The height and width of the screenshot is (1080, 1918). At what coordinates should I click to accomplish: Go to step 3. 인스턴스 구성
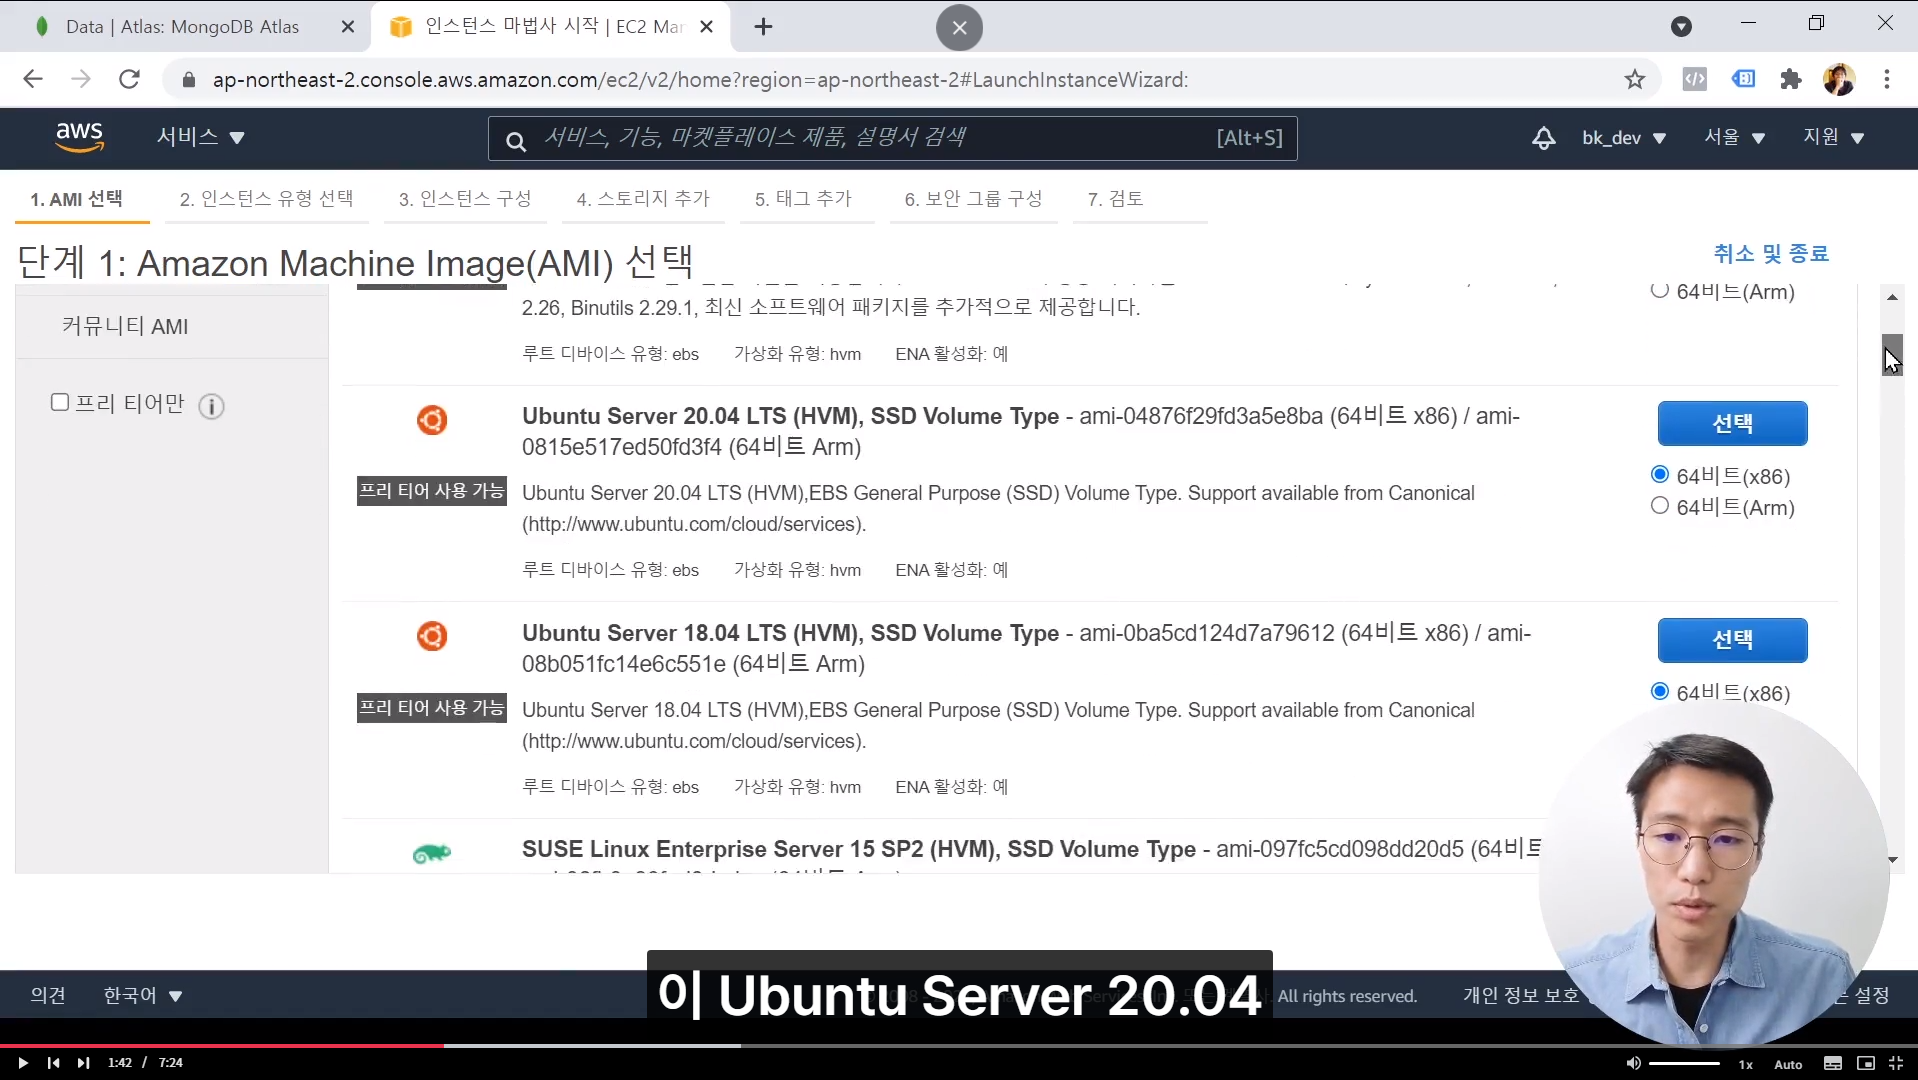click(x=465, y=199)
